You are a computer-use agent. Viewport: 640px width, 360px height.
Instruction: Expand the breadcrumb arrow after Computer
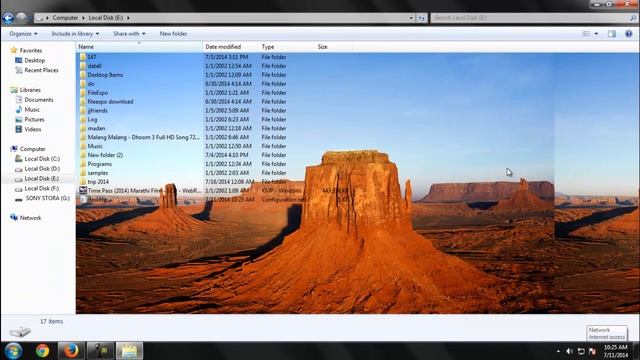[x=83, y=18]
